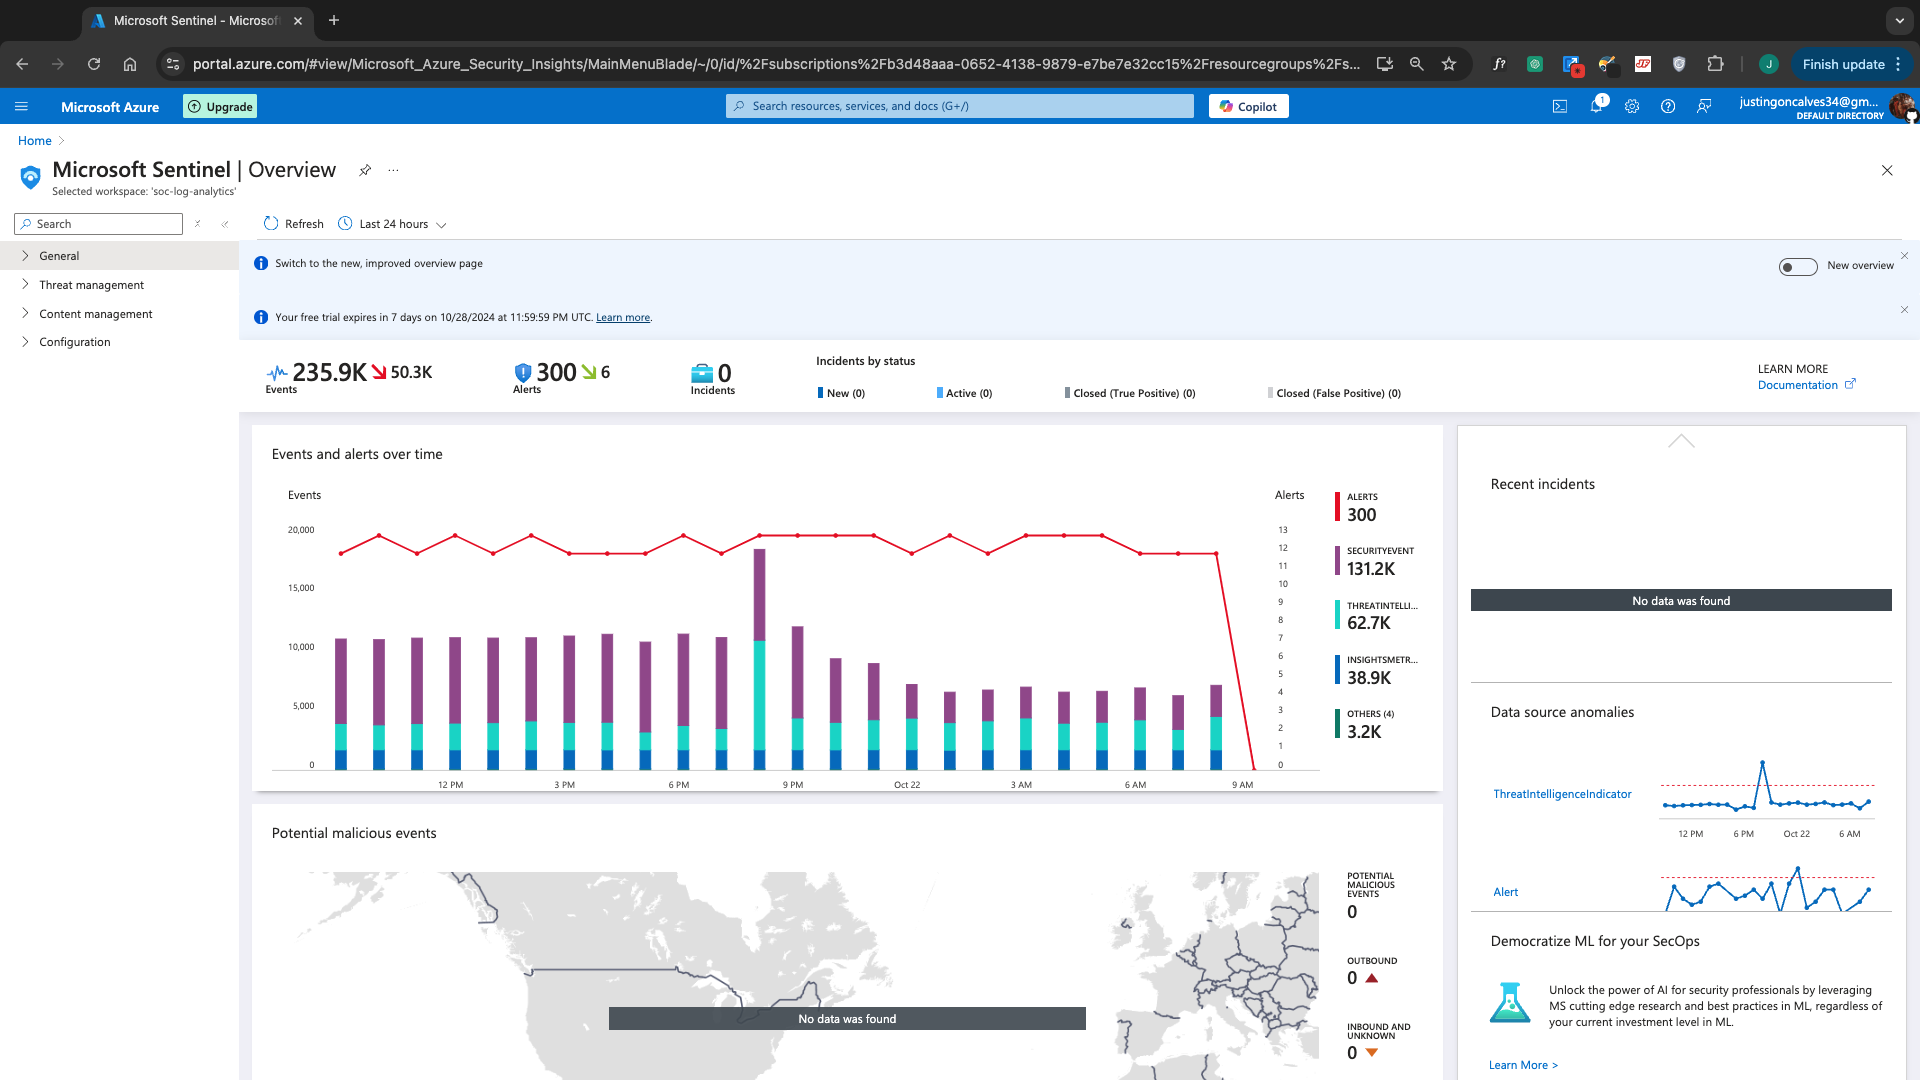The image size is (1920, 1080).
Task: Click the ThreatIntelligenceIndicator anomaly sparkline
Action: (1767, 787)
